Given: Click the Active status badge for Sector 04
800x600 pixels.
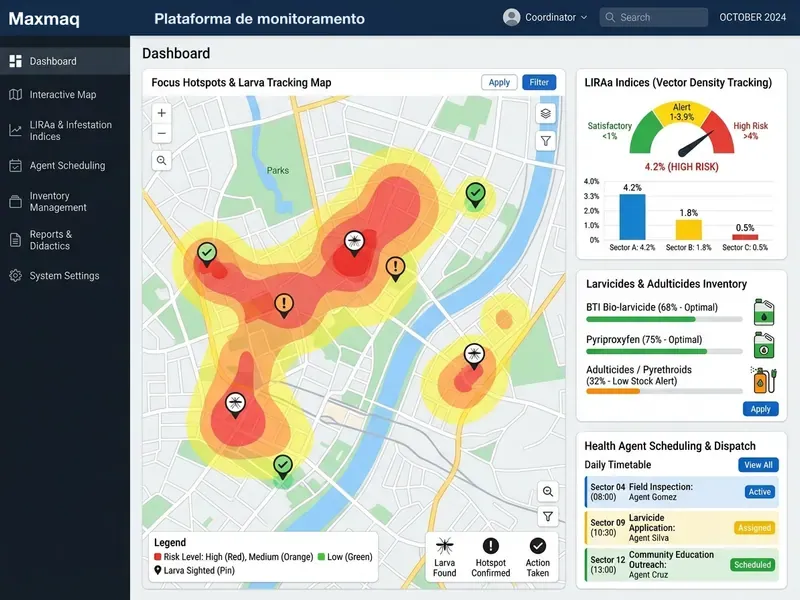Looking at the screenshot, I should (760, 492).
